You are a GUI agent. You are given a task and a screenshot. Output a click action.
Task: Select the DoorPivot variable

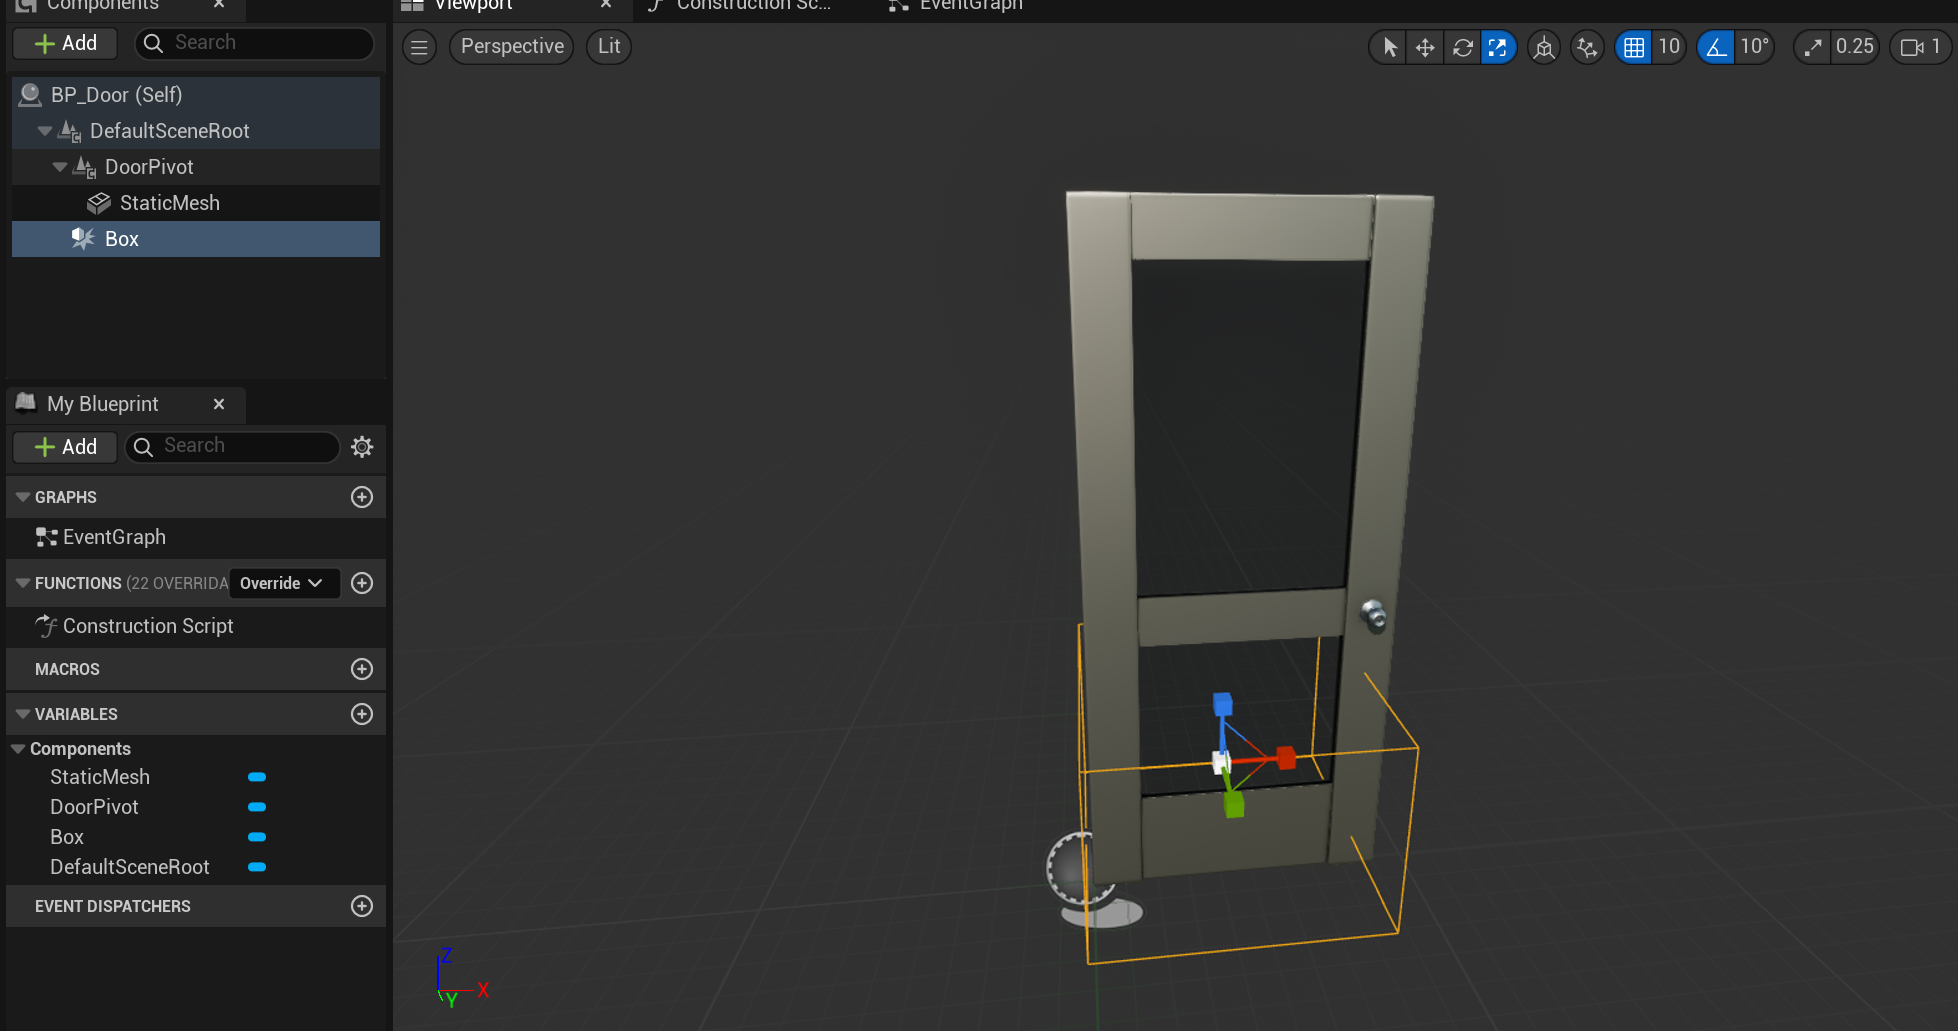tap(94, 807)
